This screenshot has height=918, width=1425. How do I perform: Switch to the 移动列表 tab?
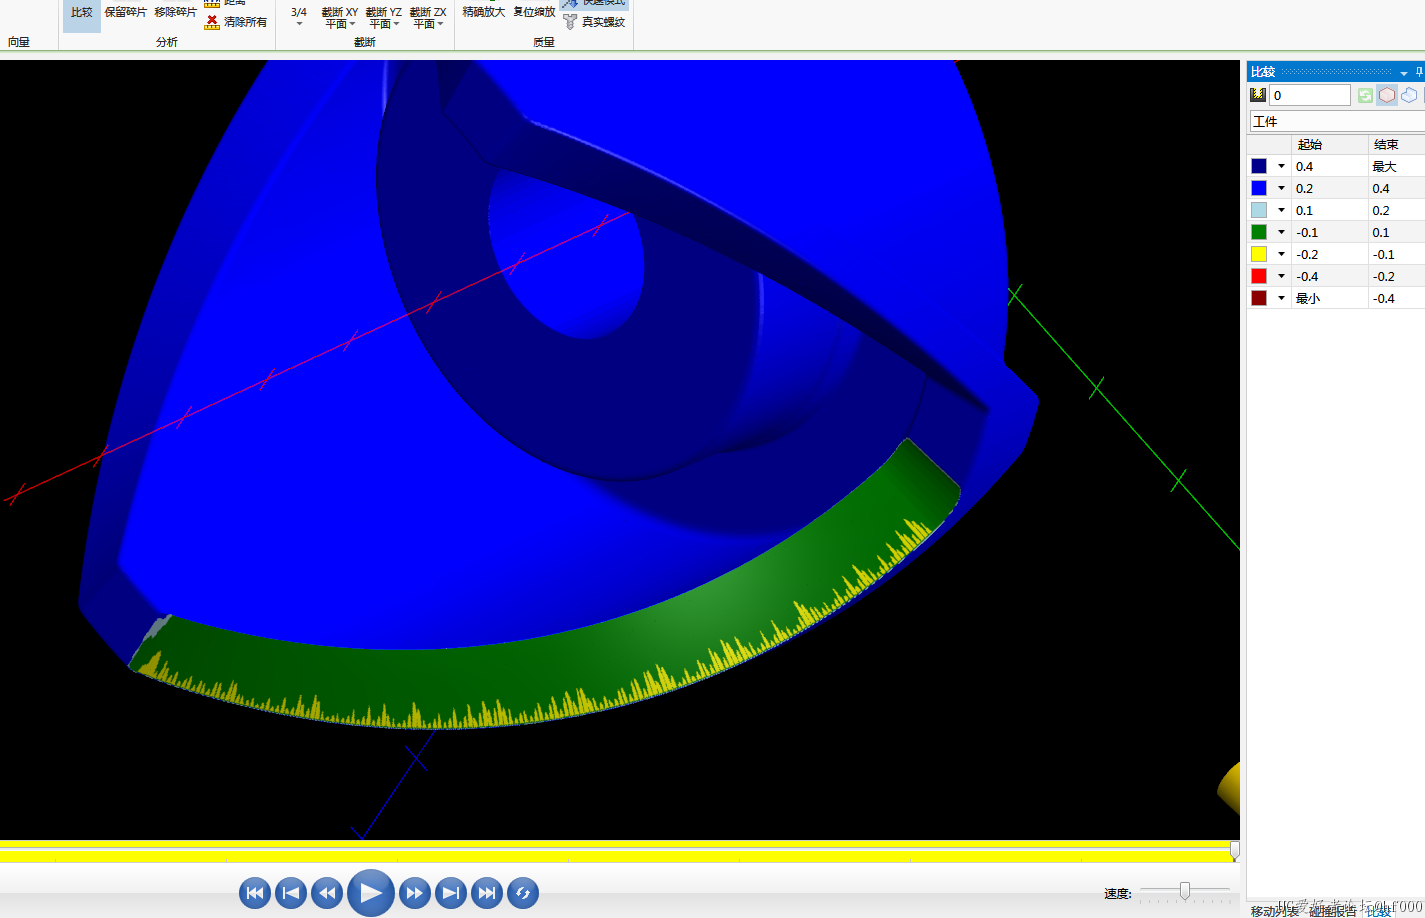click(x=1274, y=910)
